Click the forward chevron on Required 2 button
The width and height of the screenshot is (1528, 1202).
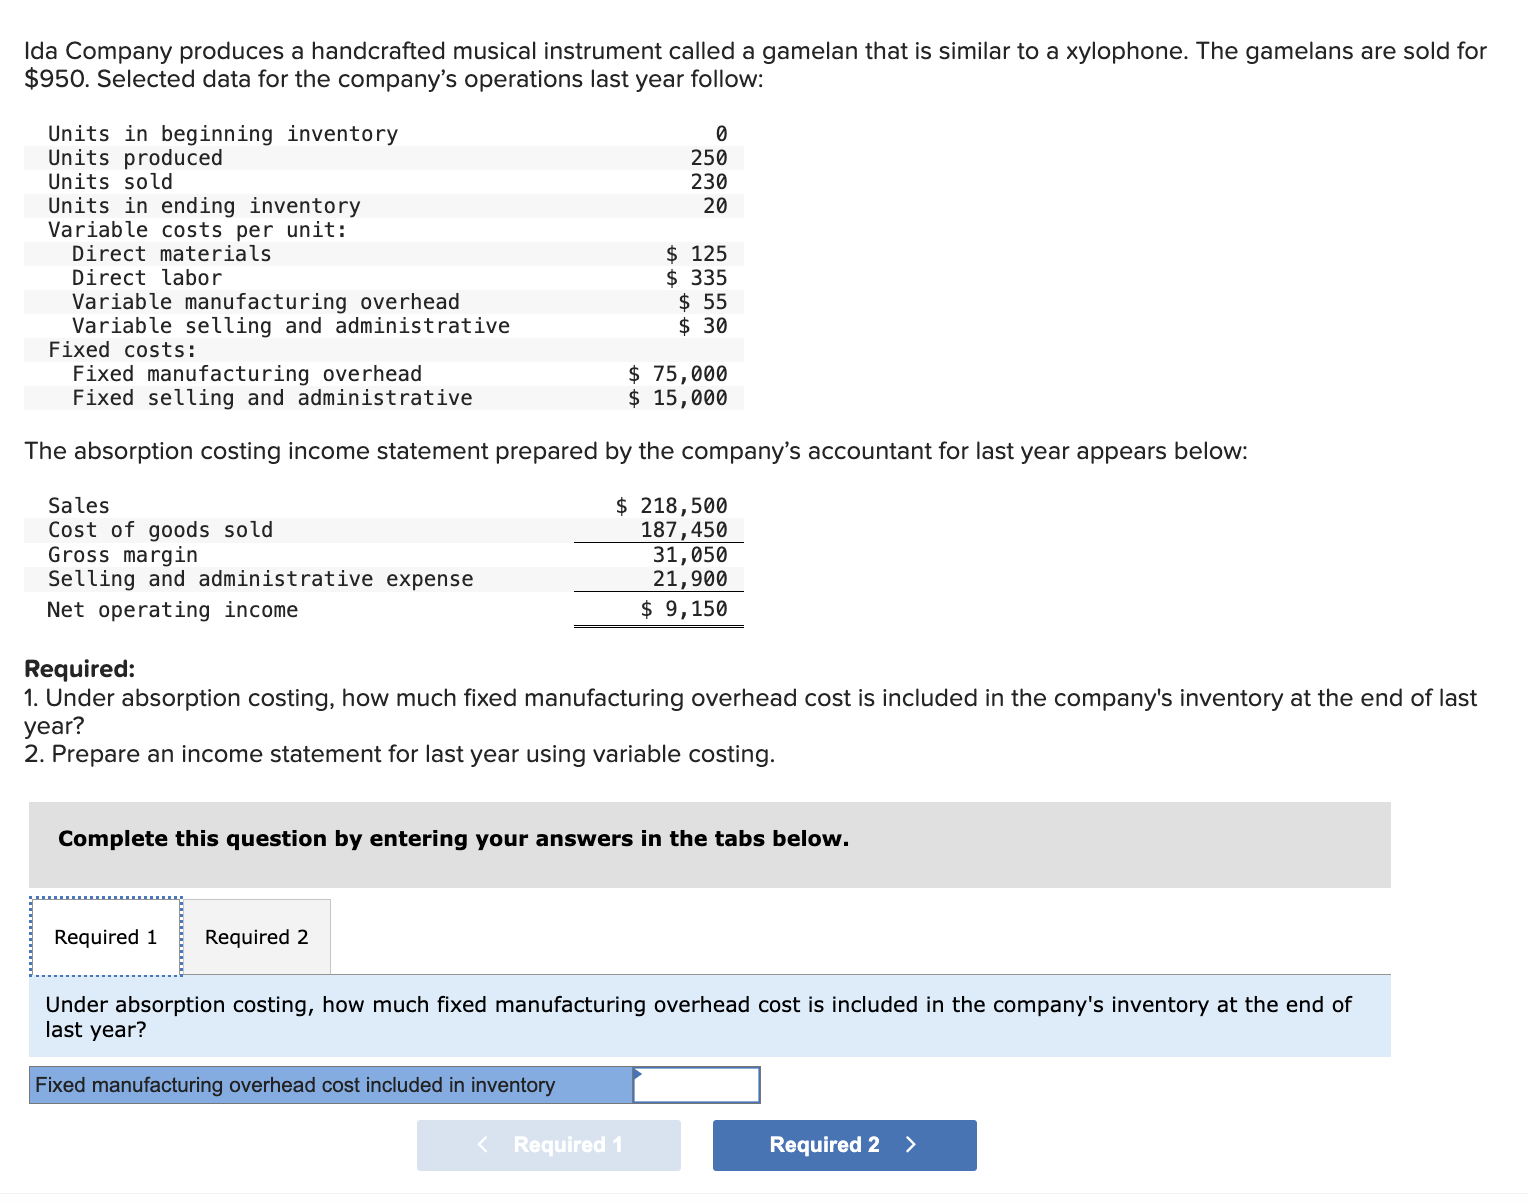pyautogui.click(x=910, y=1144)
